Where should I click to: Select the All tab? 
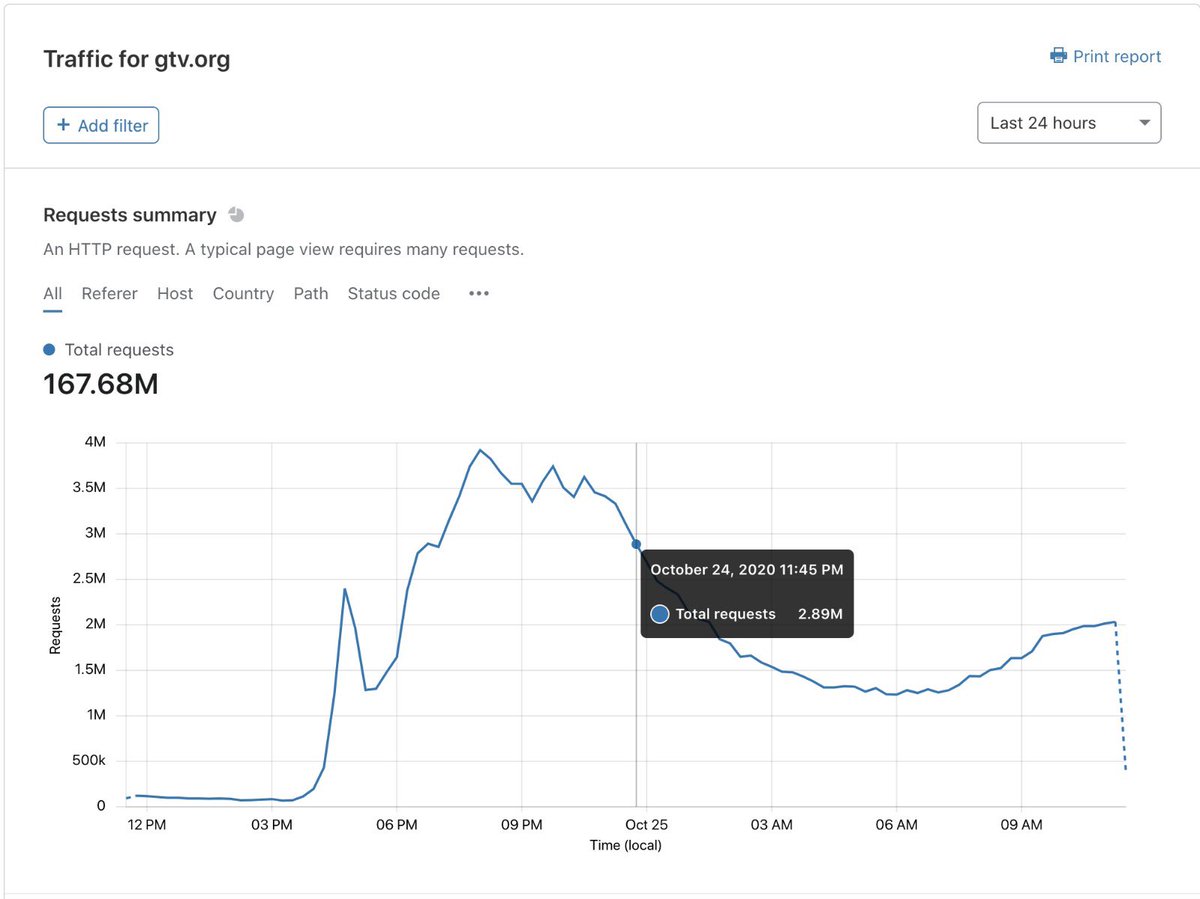click(53, 294)
